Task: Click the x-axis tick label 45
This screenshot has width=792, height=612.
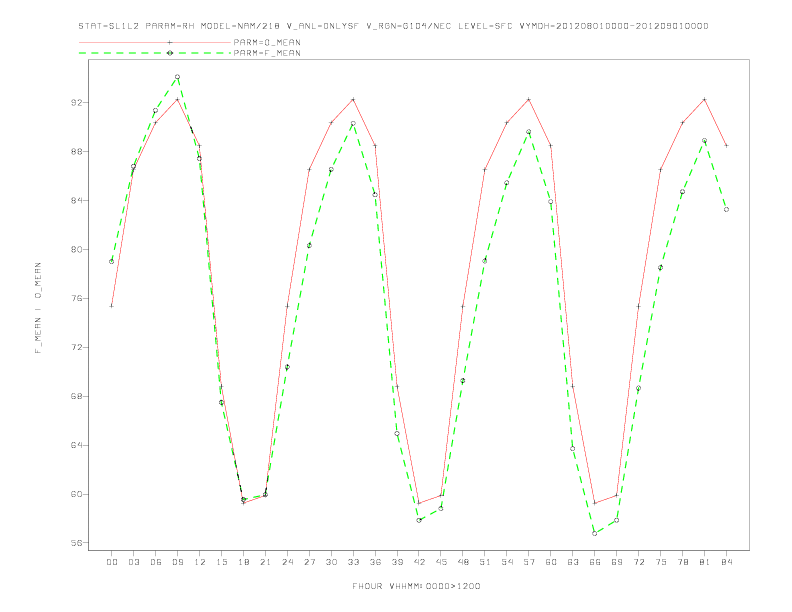Action: [441, 562]
